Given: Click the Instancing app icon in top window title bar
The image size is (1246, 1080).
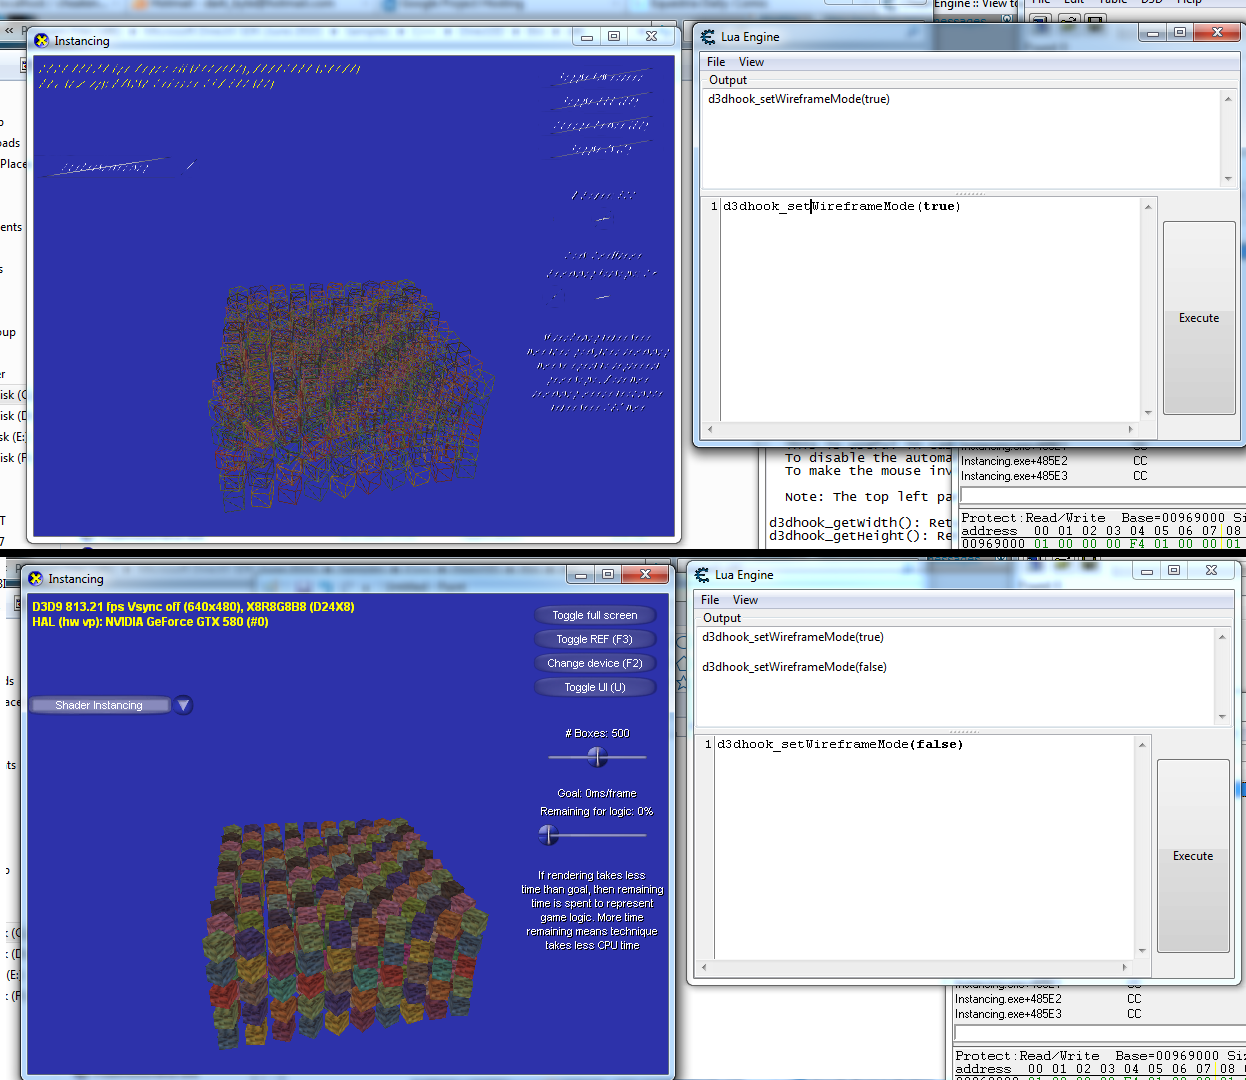Looking at the screenshot, I should 40,40.
